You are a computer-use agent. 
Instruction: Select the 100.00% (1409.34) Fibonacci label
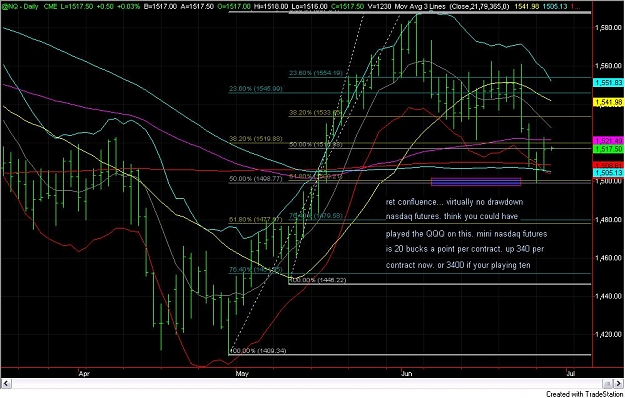coord(257,351)
